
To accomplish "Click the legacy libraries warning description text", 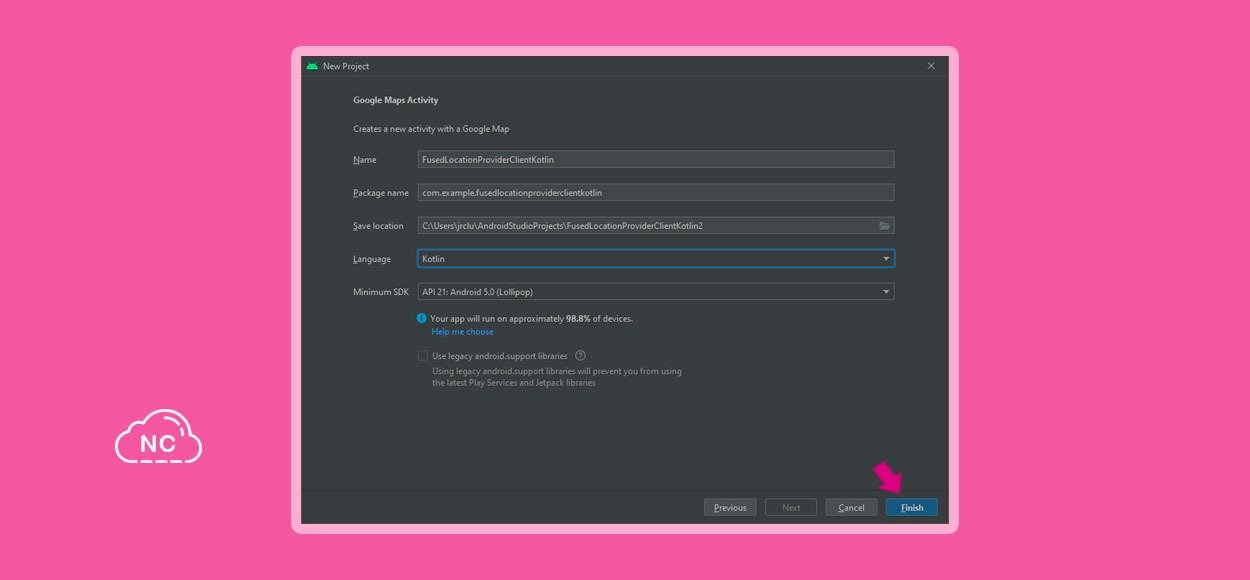I will (x=557, y=377).
